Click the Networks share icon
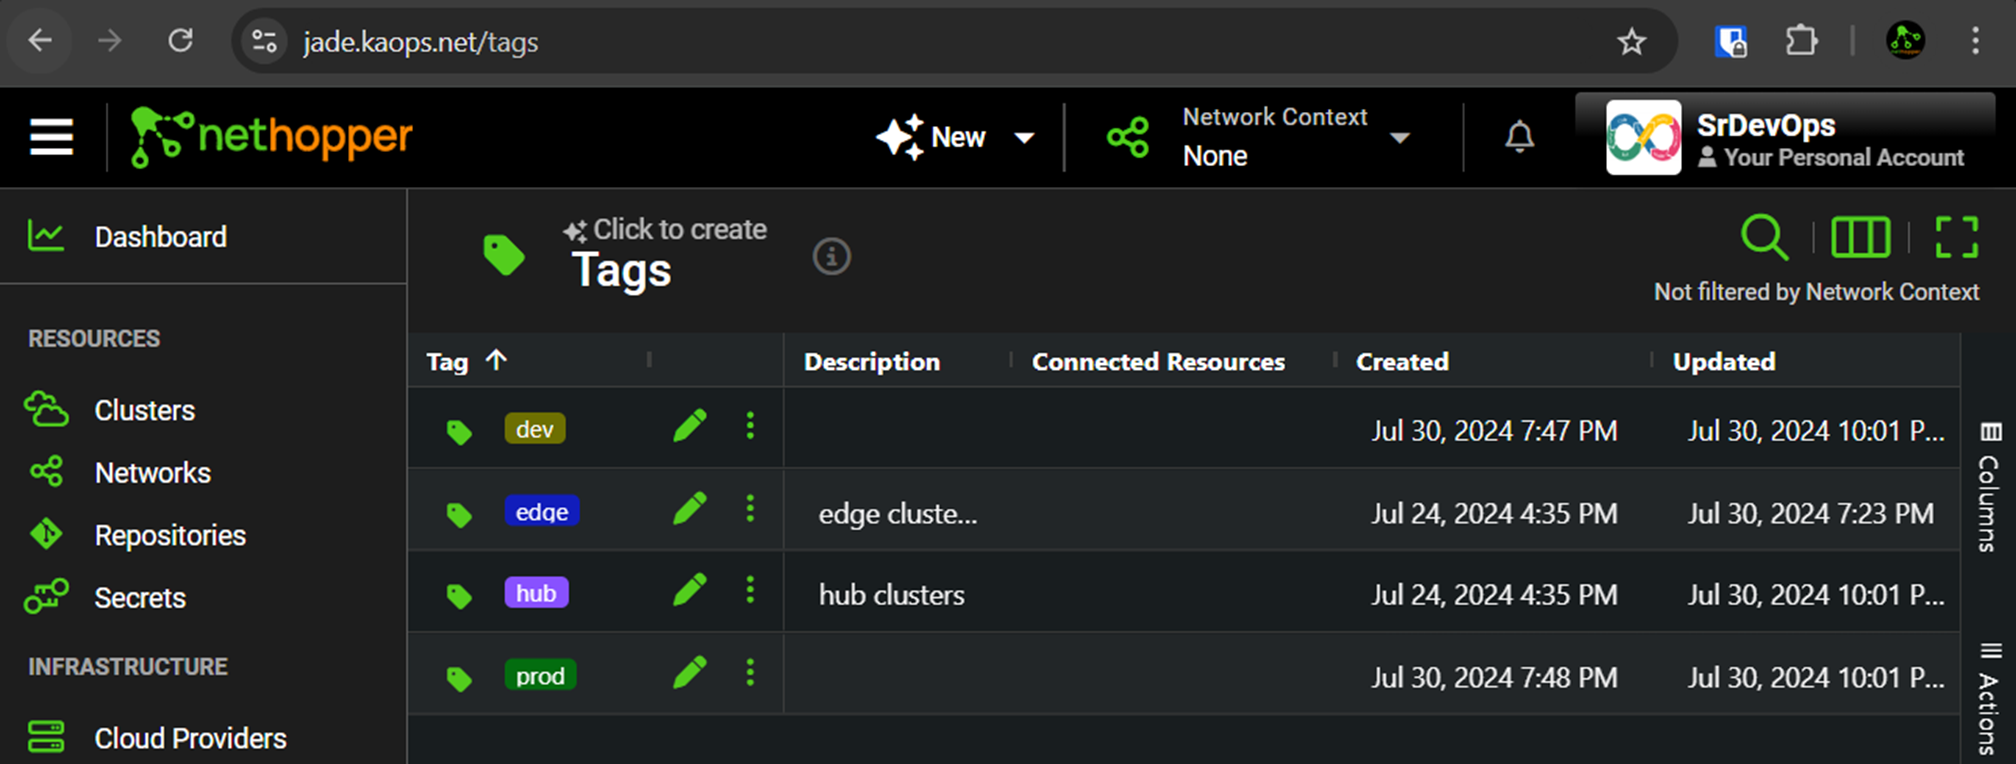Screen dimensions: 2016x764 click(46, 472)
